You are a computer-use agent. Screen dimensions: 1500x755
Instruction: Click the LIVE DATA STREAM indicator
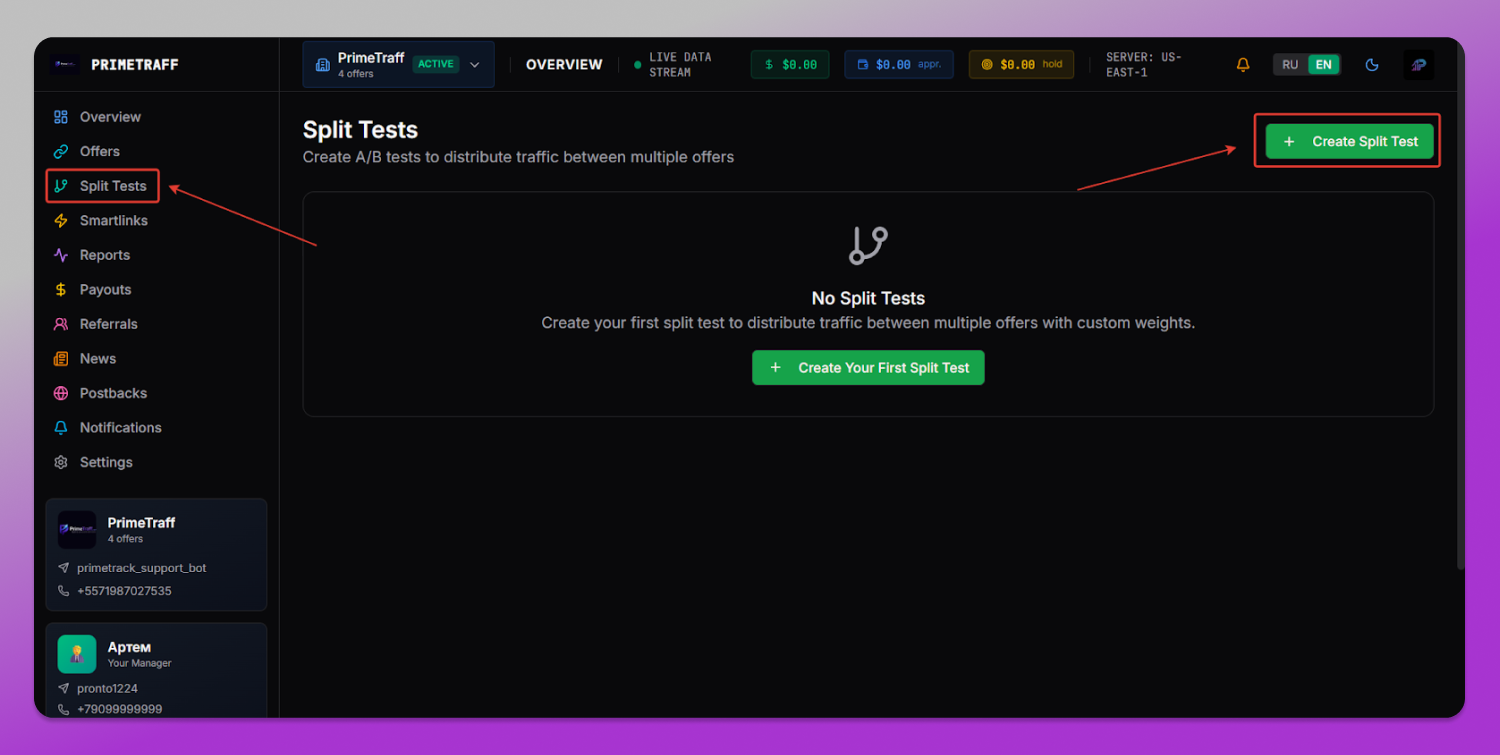pos(673,65)
